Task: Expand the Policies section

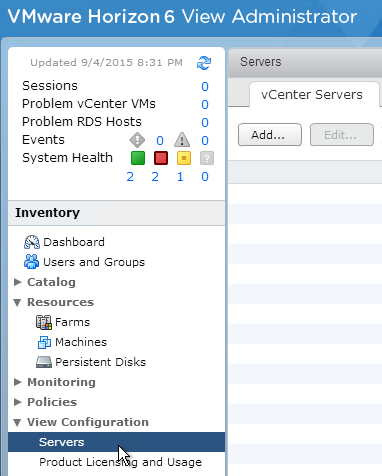Action: tap(18, 402)
